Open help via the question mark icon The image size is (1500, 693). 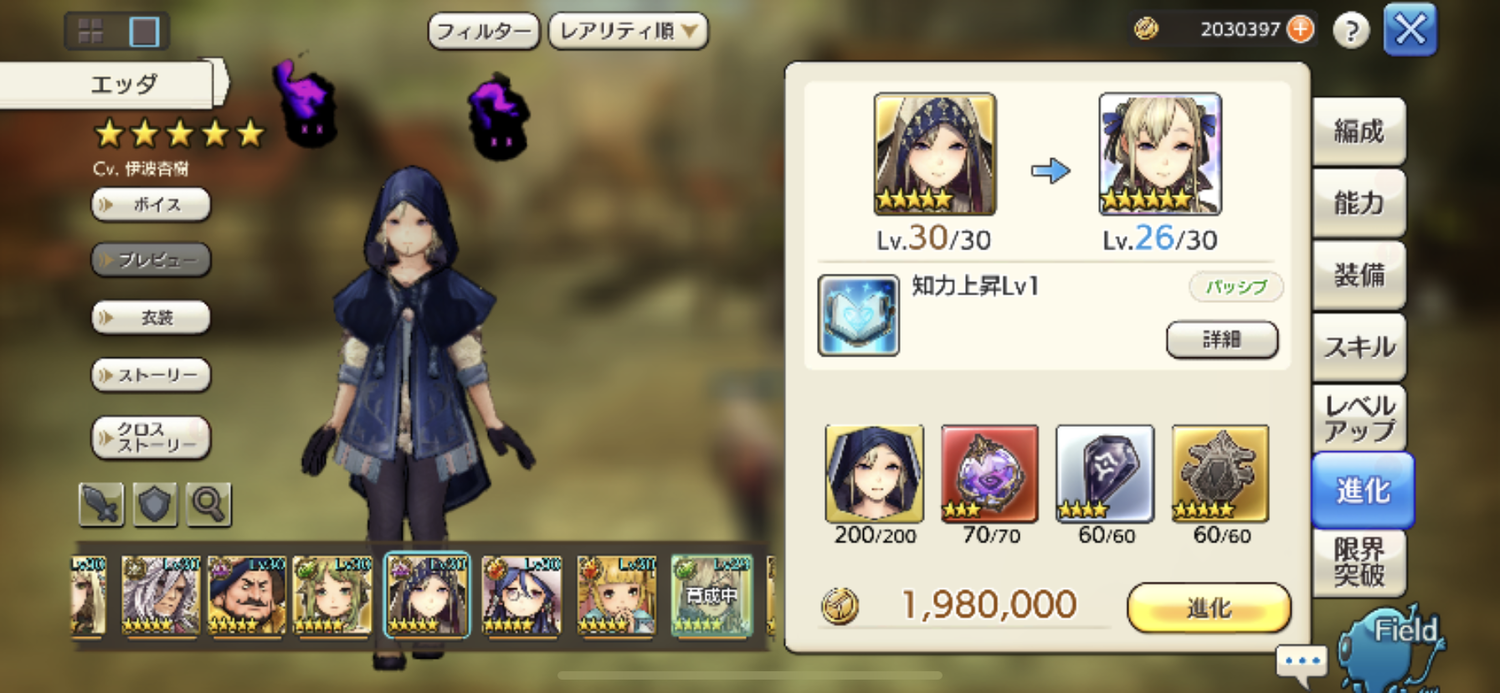(x=1351, y=31)
